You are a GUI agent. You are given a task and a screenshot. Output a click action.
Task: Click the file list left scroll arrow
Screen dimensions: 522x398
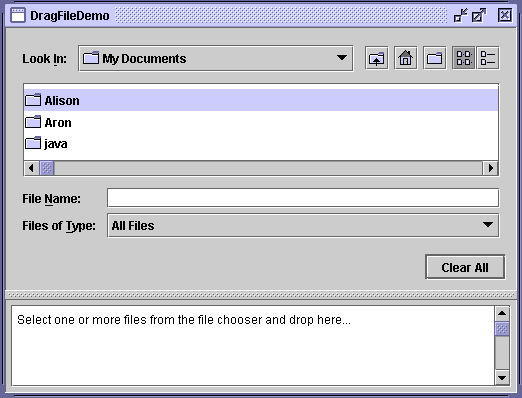(31, 168)
